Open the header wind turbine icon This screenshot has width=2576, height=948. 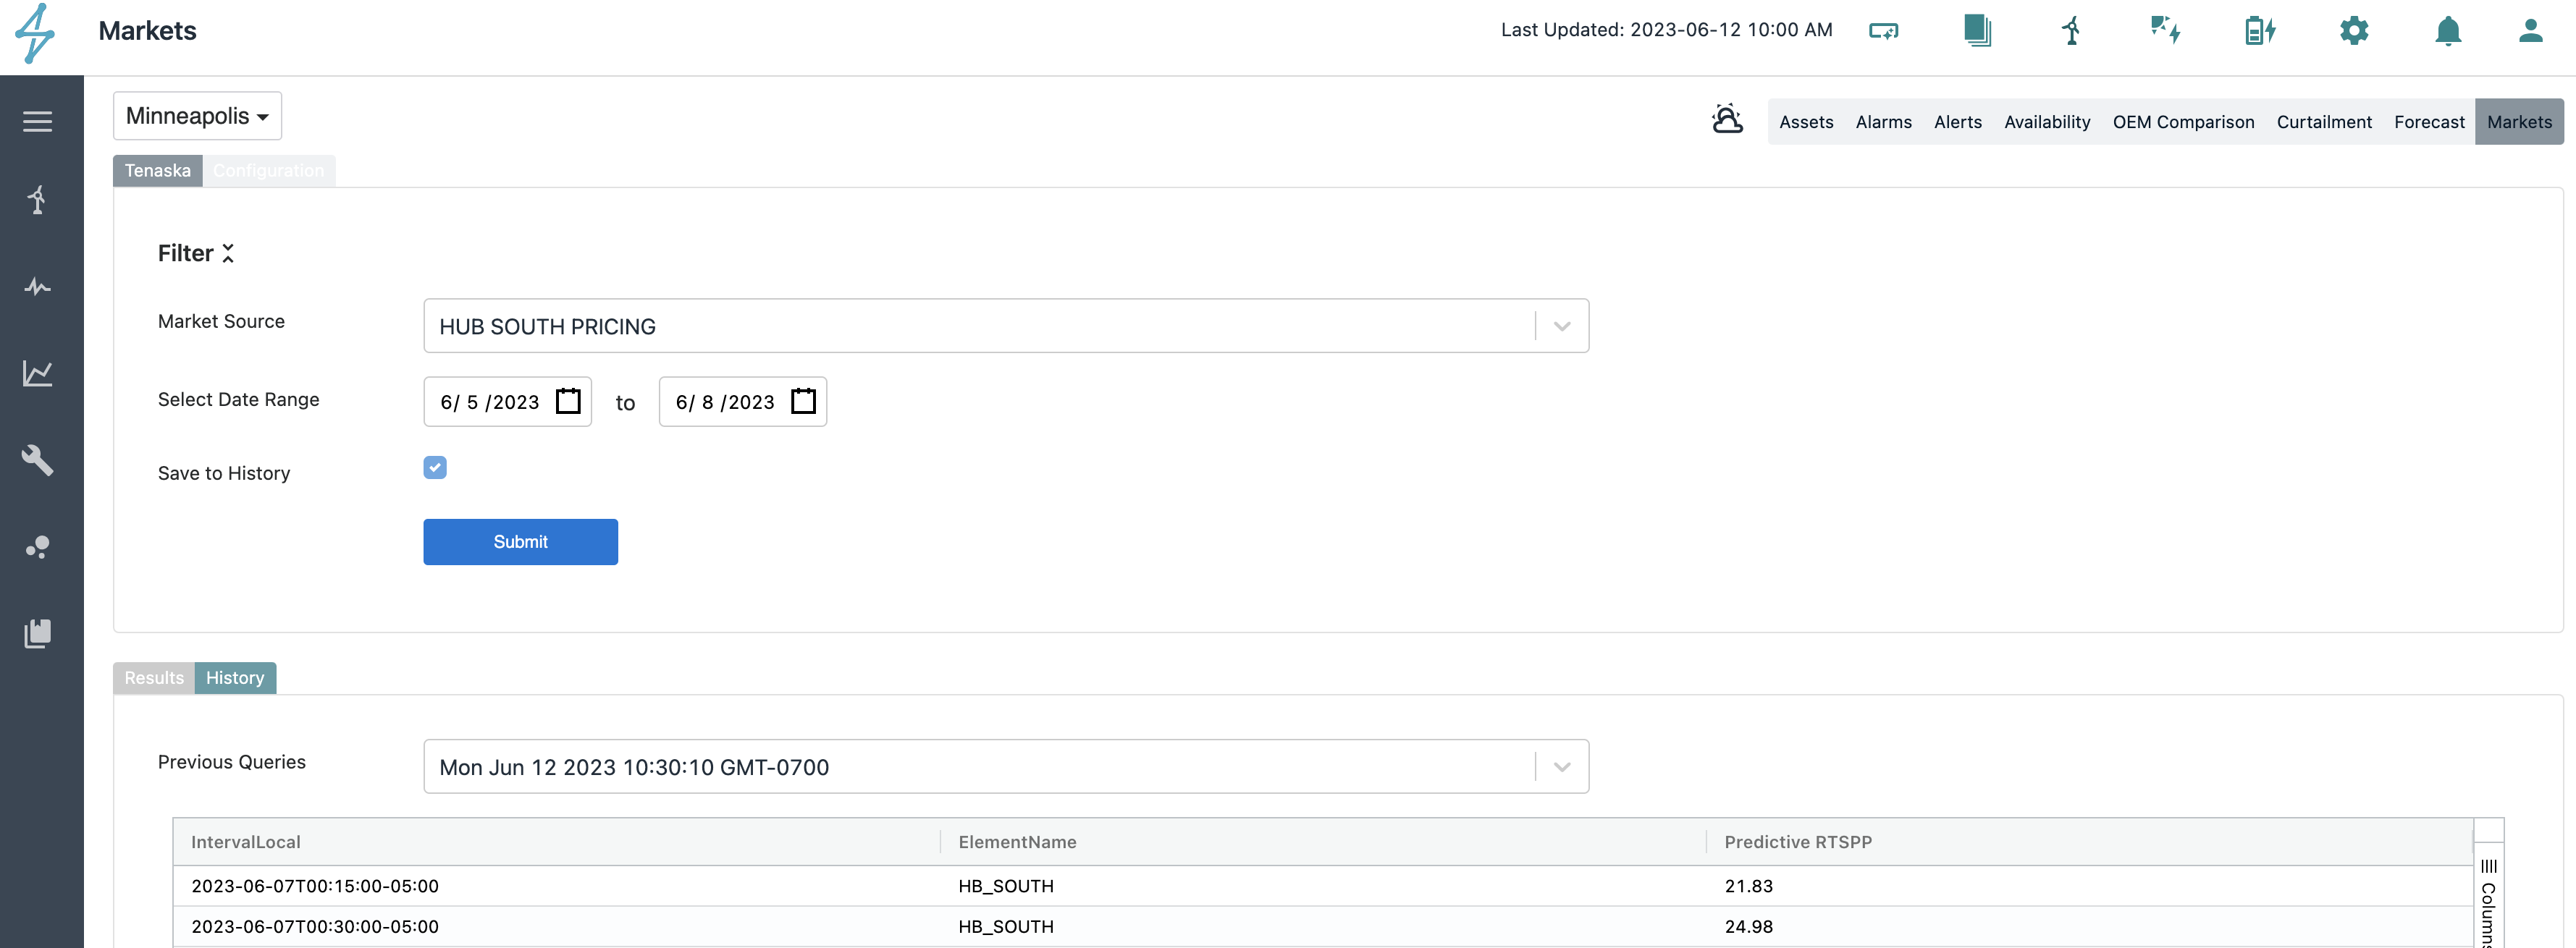(2071, 30)
